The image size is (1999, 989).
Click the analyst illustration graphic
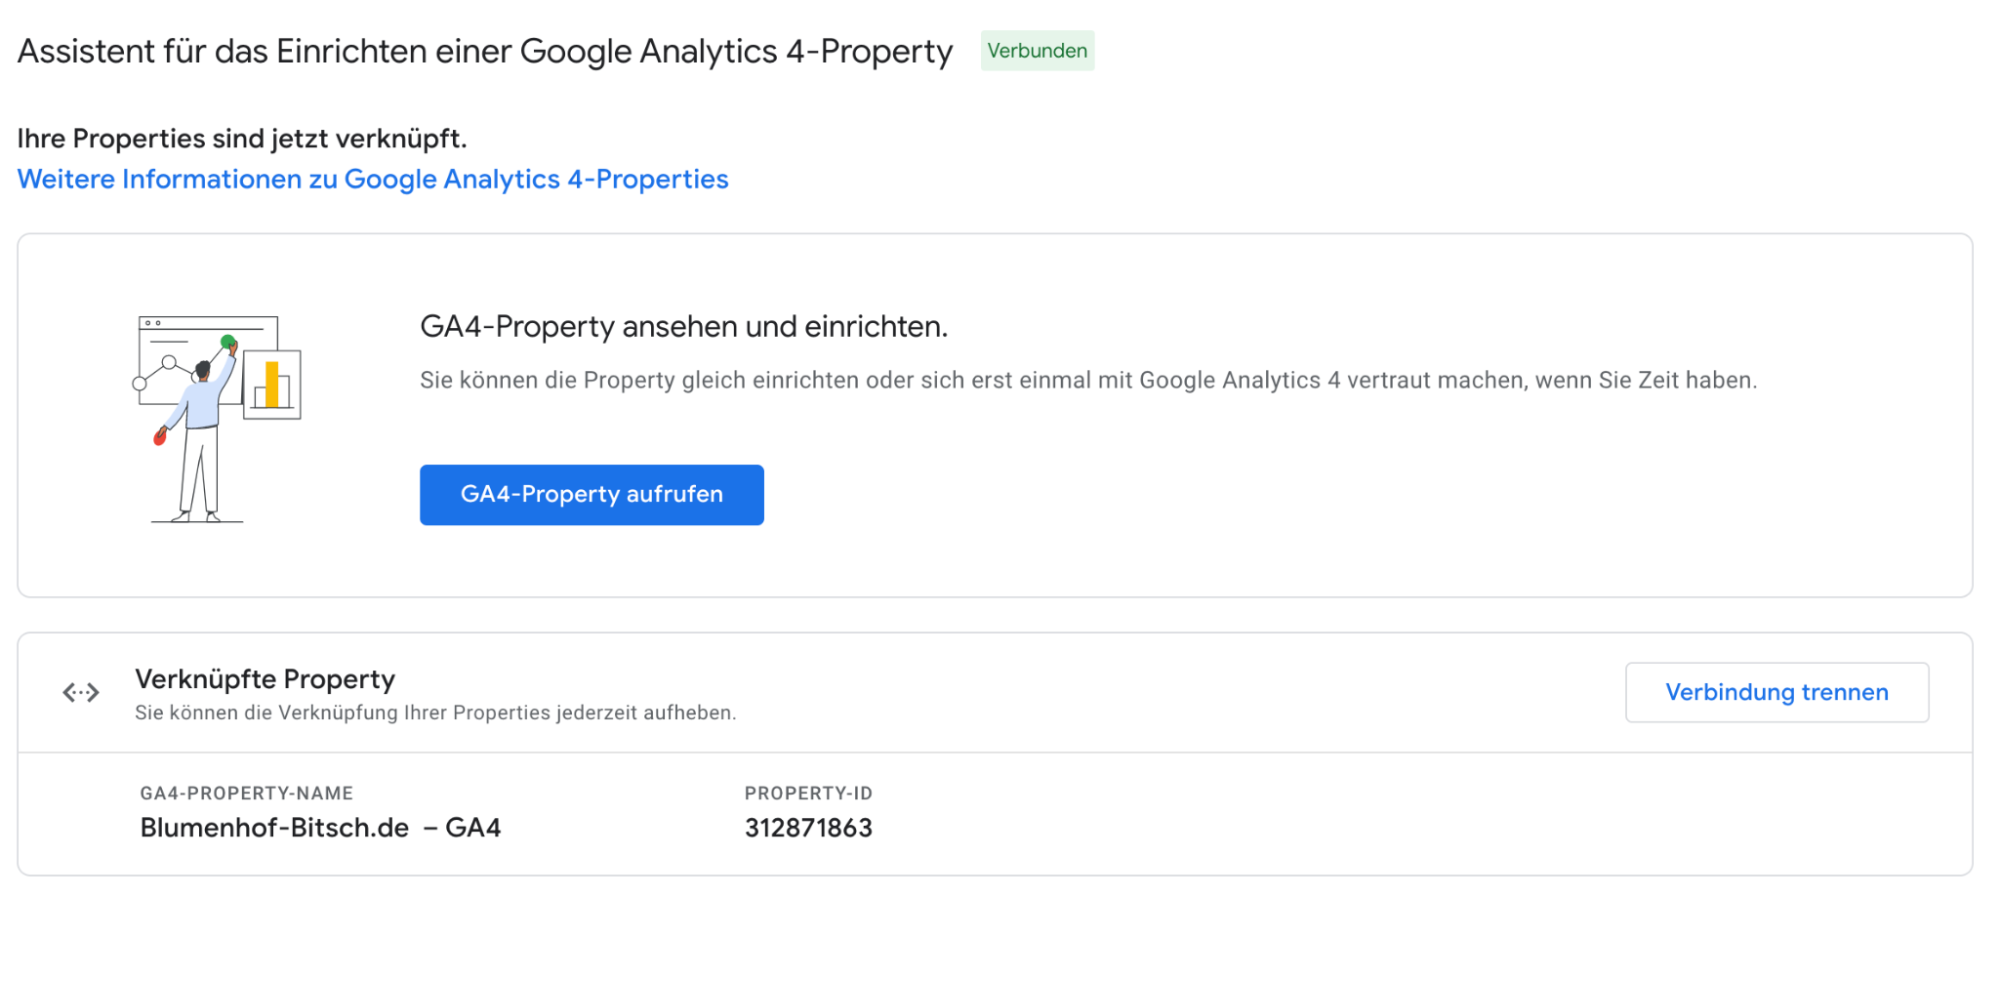[217, 419]
